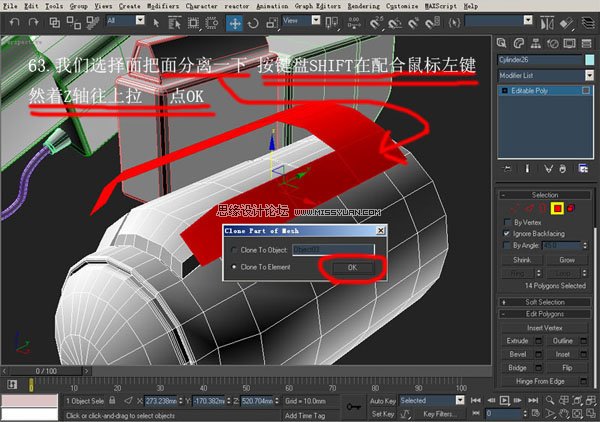600x422 pixels.
Task: Click the Grow selection button
Action: pyautogui.click(x=567, y=260)
